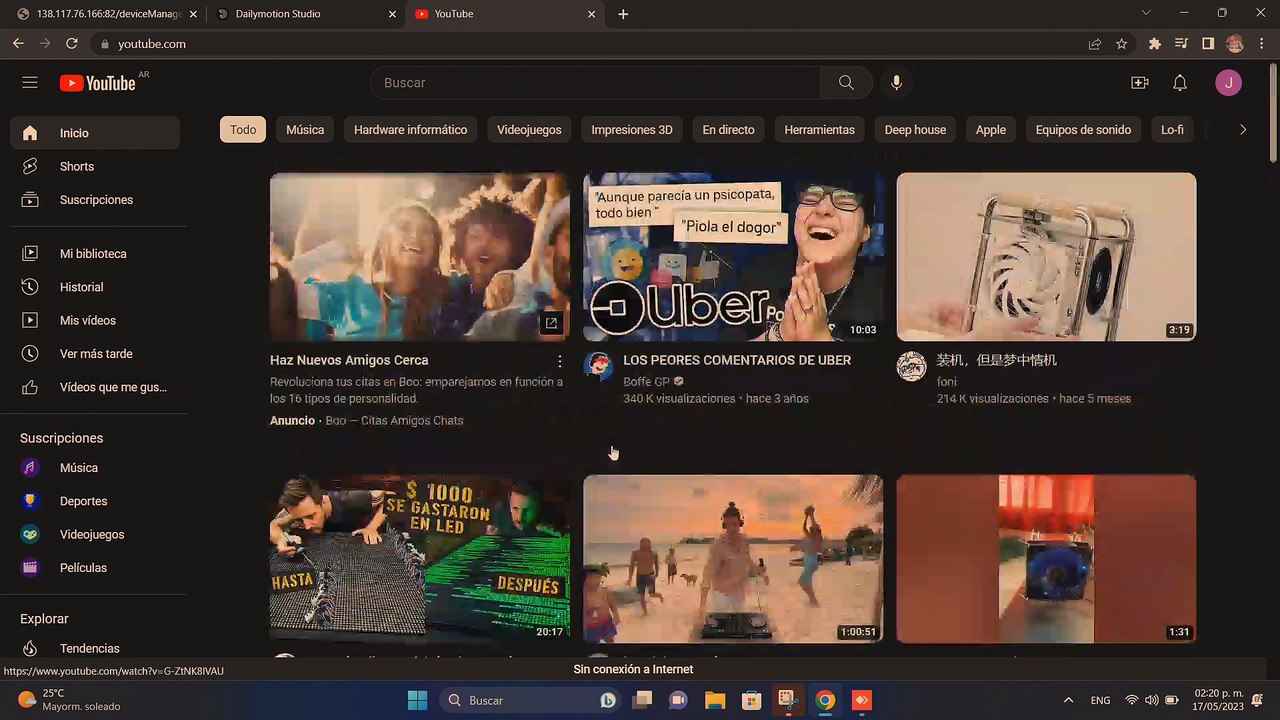Switch to the Dailymotion Studio browser tab

(x=304, y=14)
